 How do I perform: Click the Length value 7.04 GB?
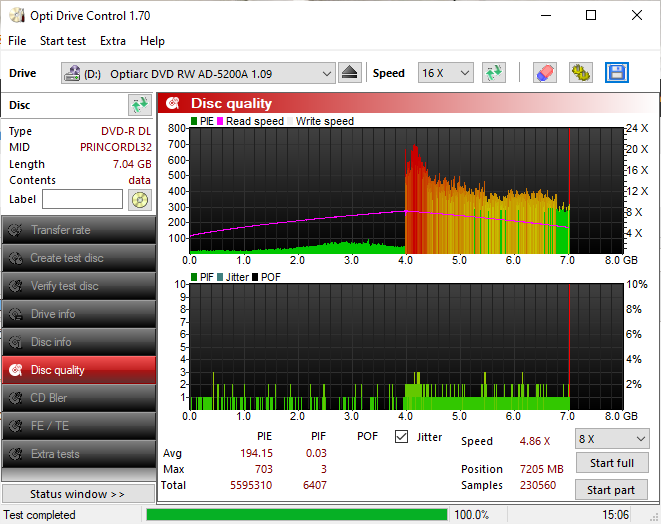click(x=132, y=164)
